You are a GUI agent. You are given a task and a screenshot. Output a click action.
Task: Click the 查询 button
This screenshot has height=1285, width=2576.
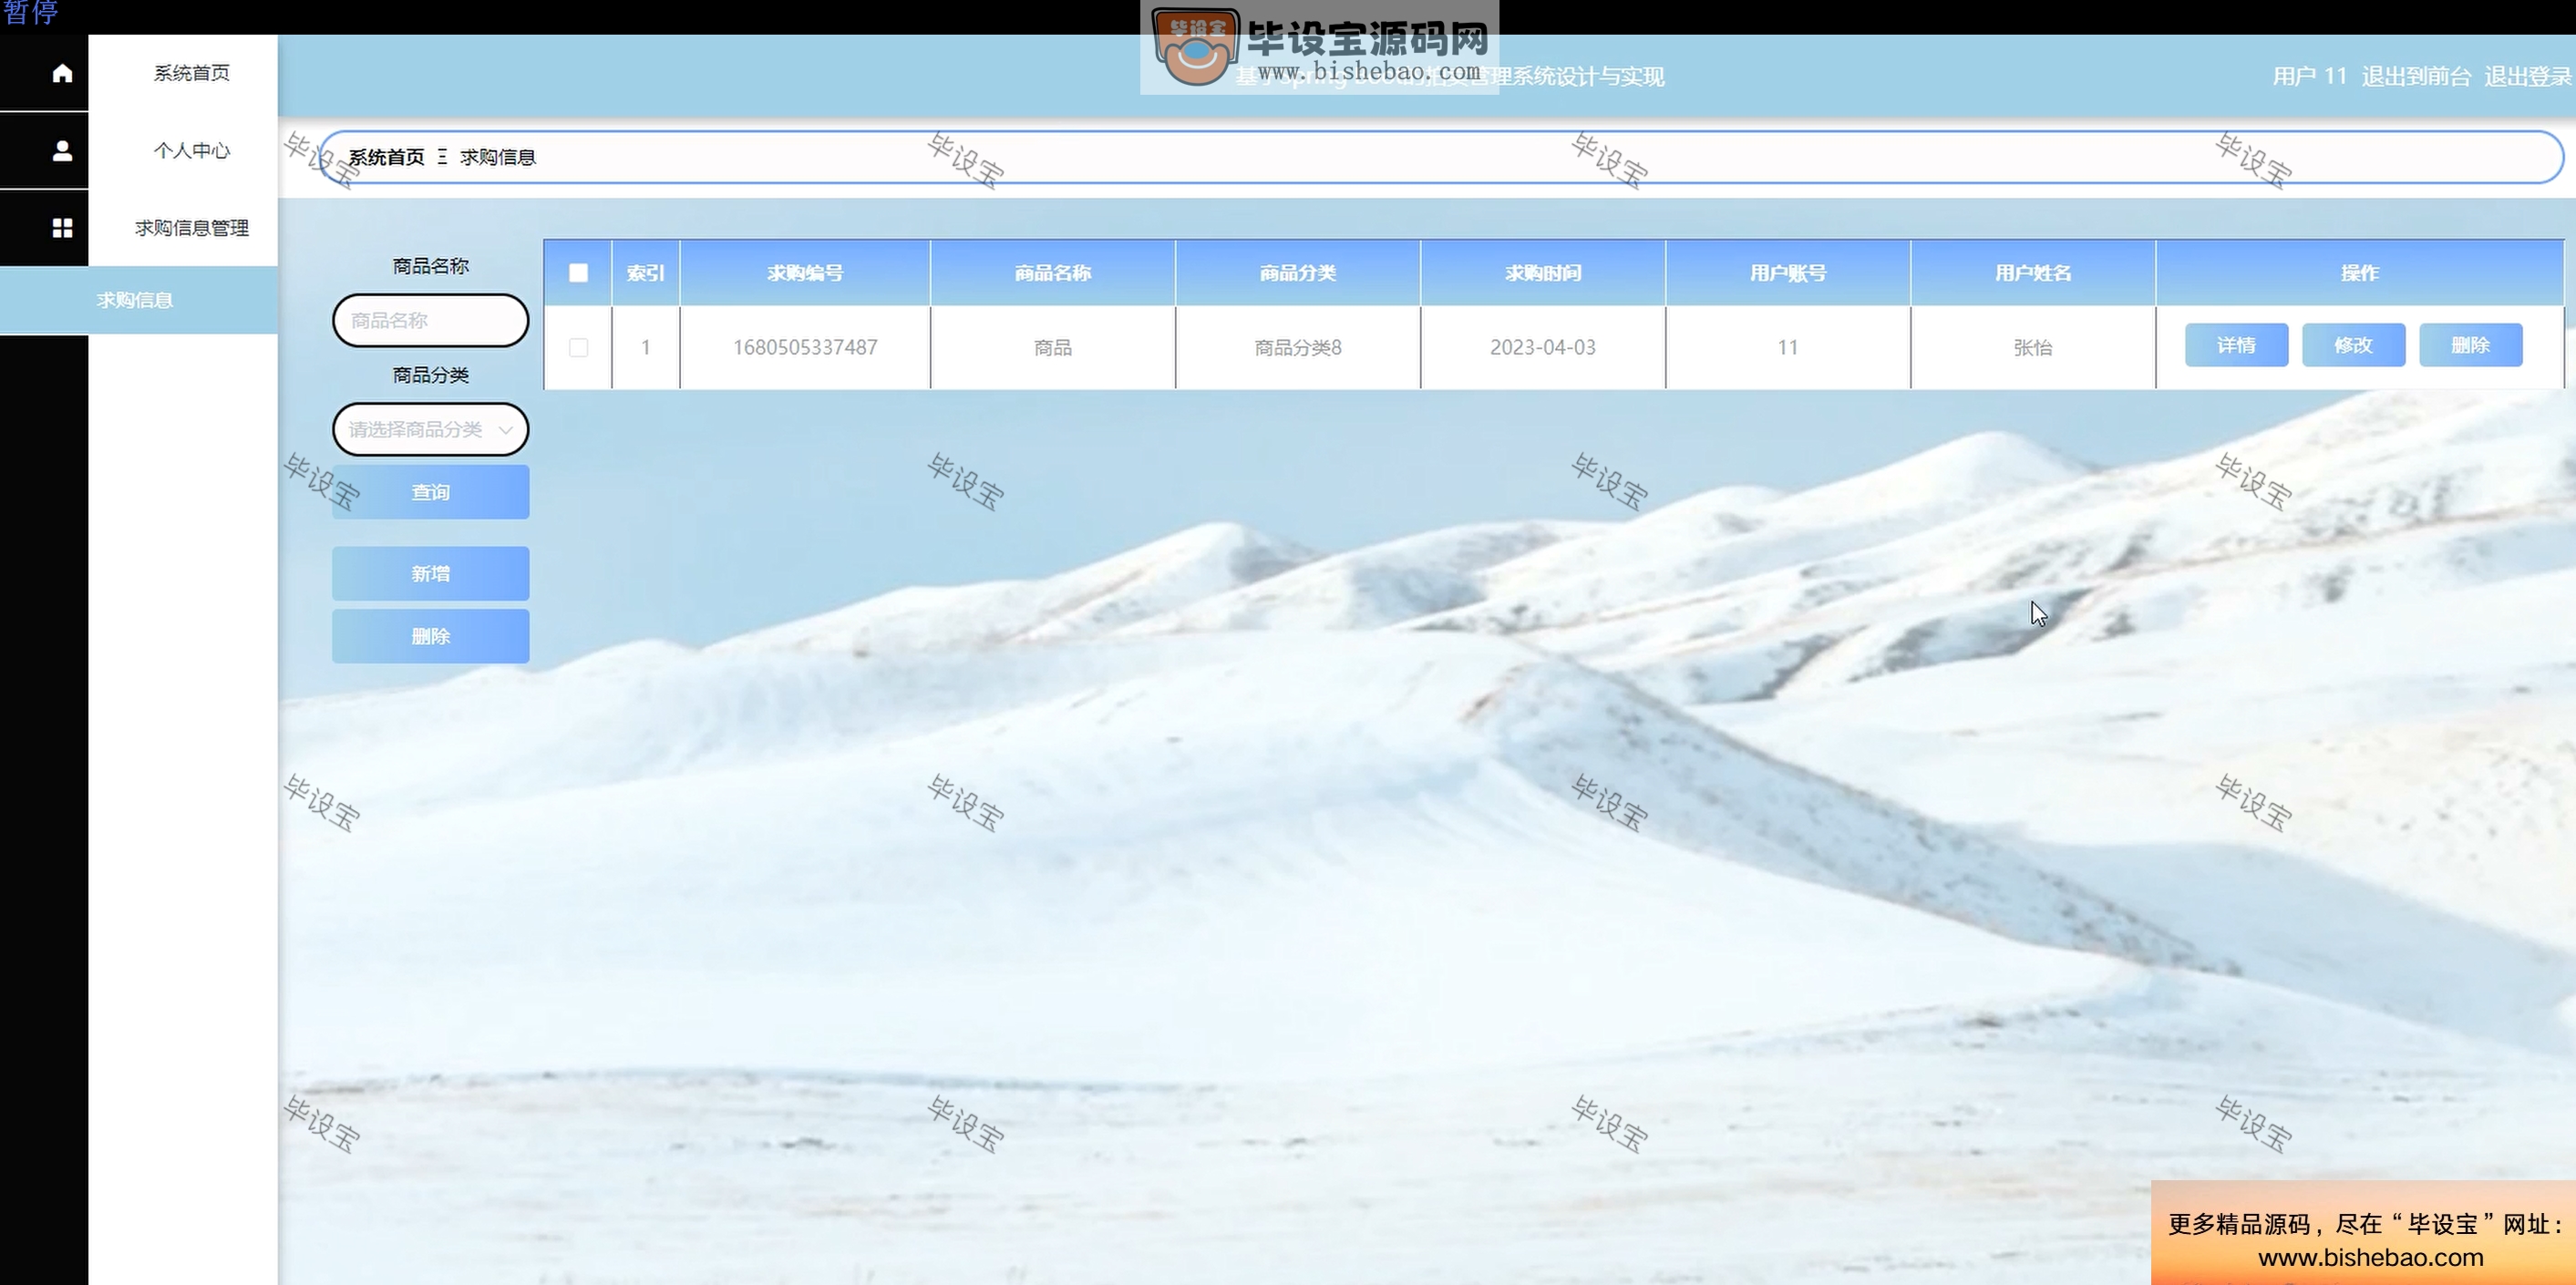[430, 492]
